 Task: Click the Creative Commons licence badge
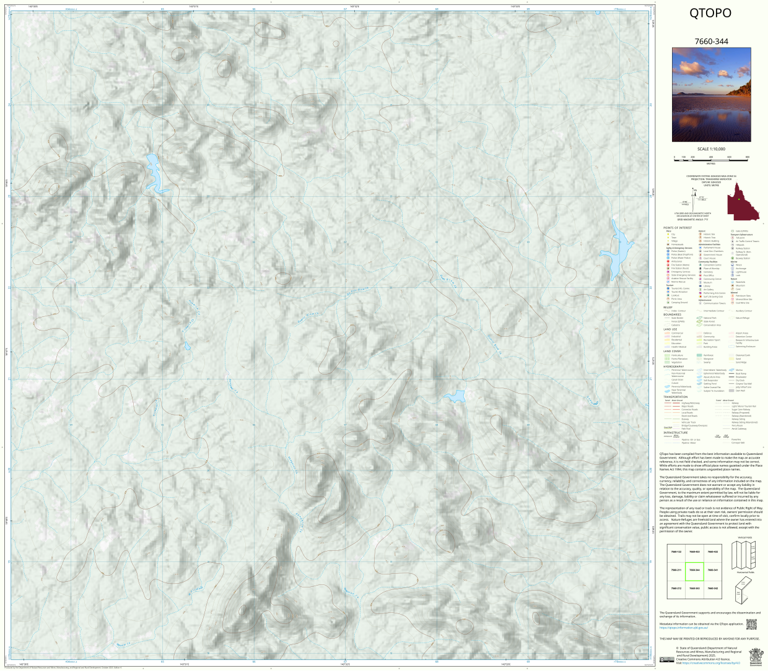[x=667, y=660]
